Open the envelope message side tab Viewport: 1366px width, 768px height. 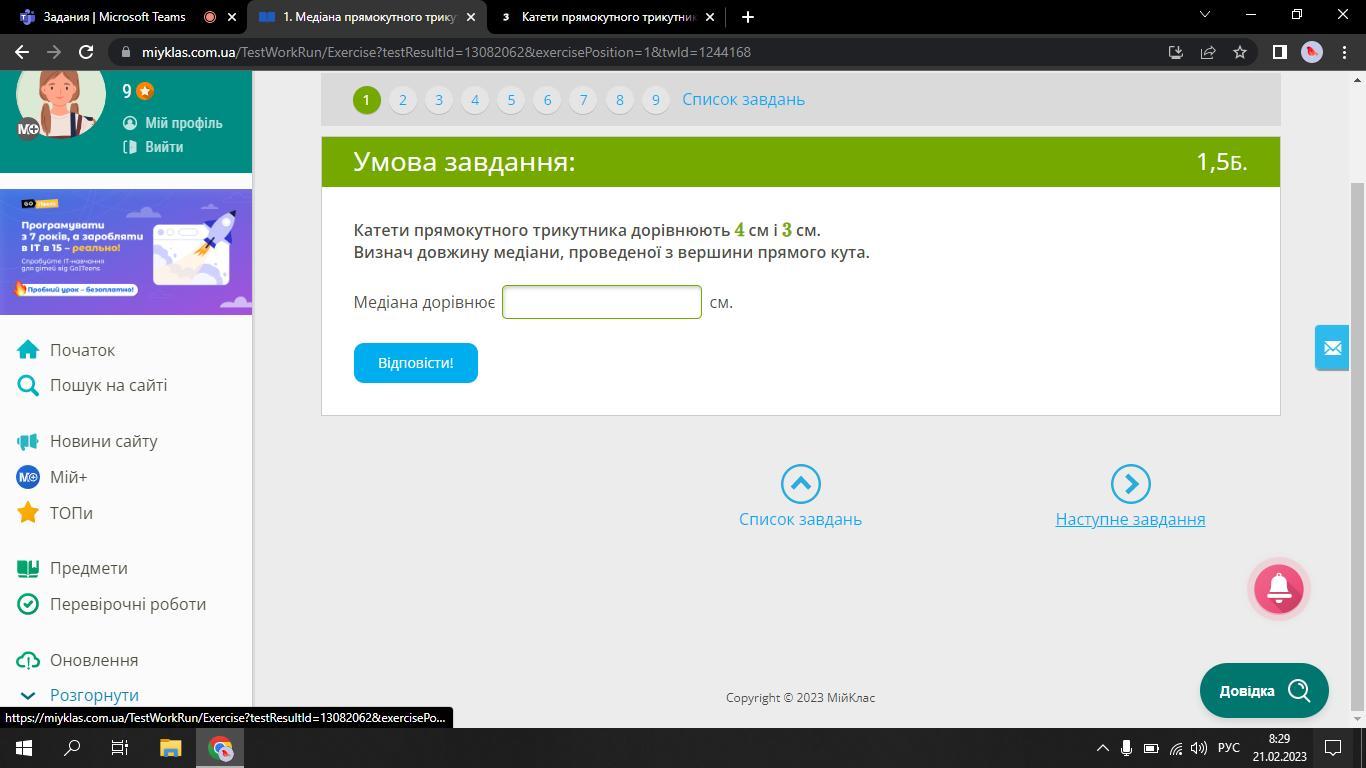click(1332, 348)
